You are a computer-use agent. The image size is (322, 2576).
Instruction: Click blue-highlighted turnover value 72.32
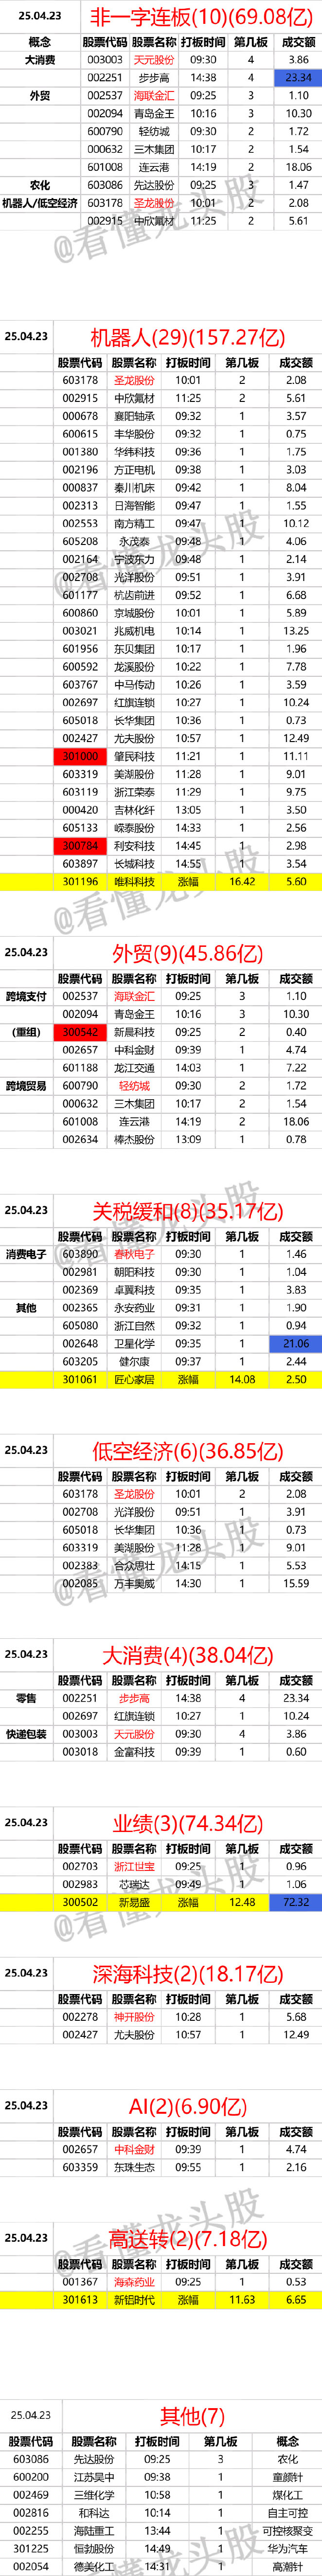[296, 1902]
